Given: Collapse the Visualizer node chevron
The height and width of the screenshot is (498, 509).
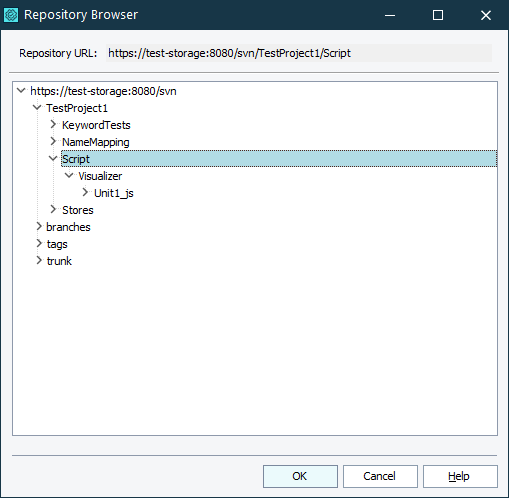Looking at the screenshot, I should point(69,176).
